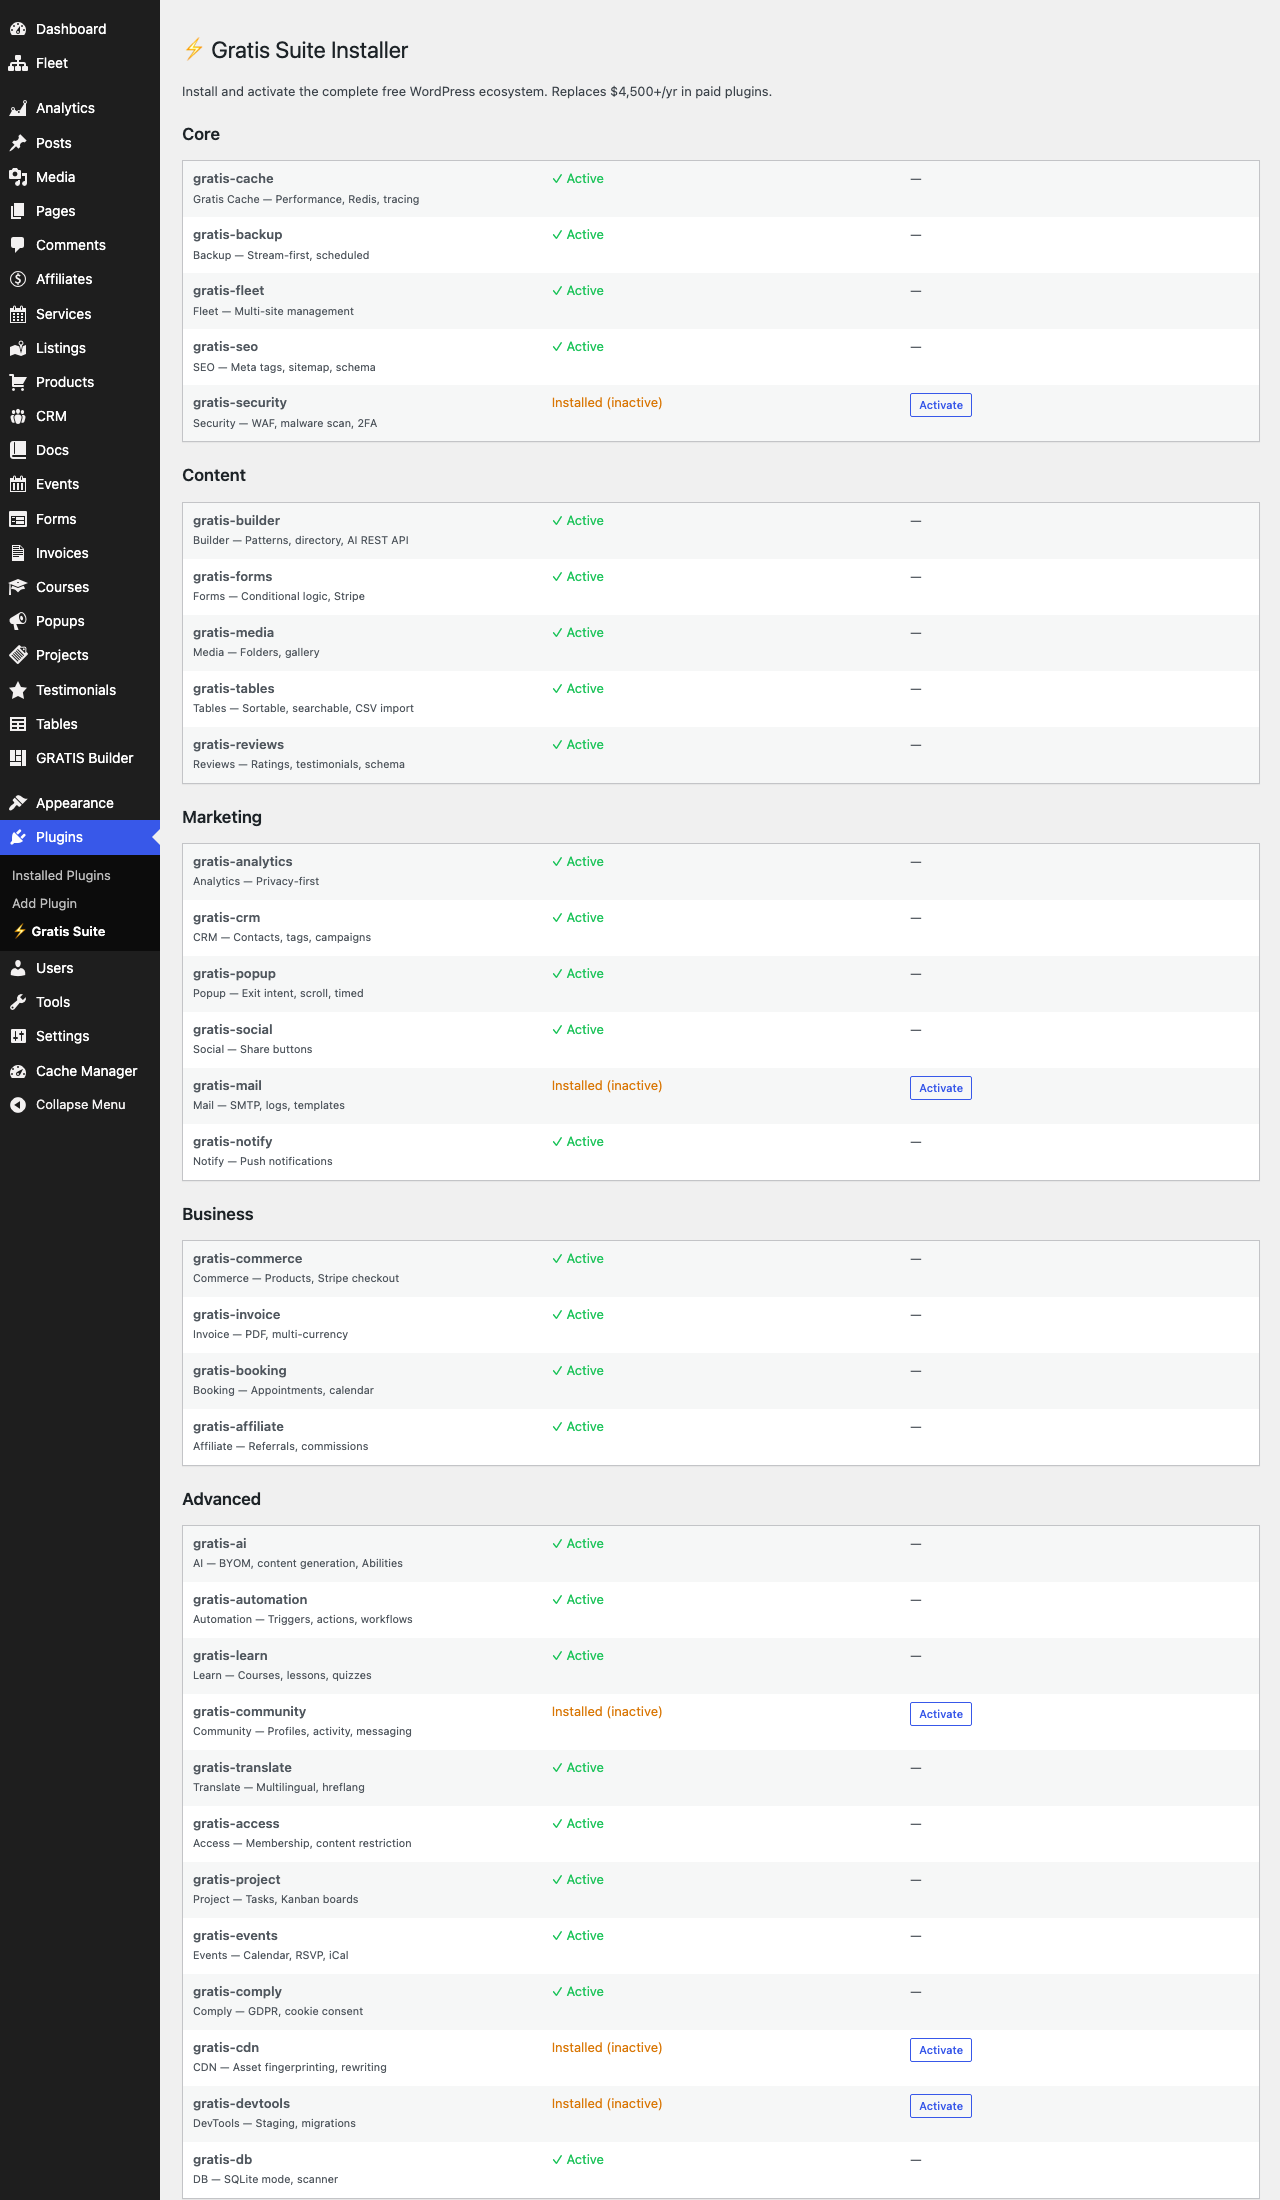Click the gratis-commerce plugin name
Screen dimensions: 1280x2200
247,1259
